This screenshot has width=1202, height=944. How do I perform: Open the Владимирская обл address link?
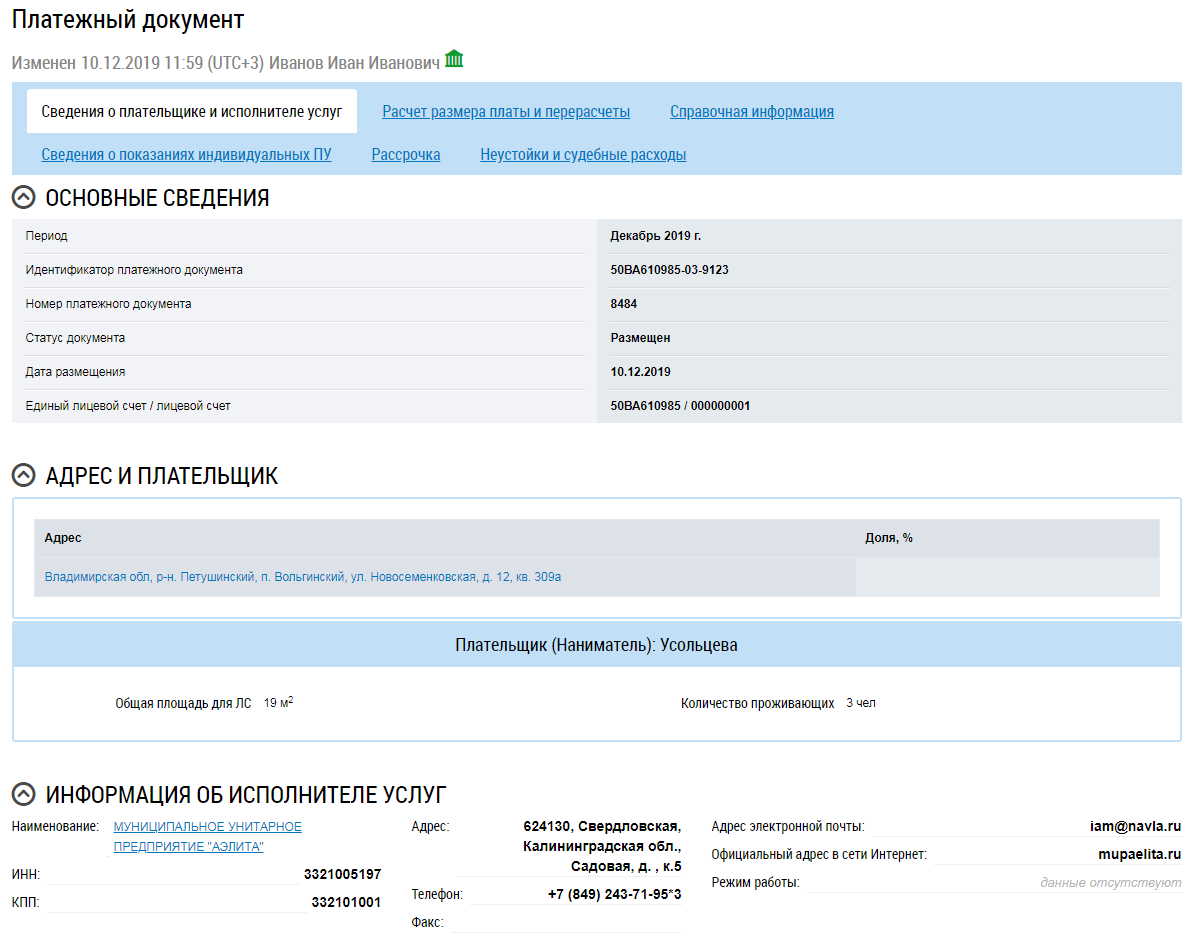303,577
